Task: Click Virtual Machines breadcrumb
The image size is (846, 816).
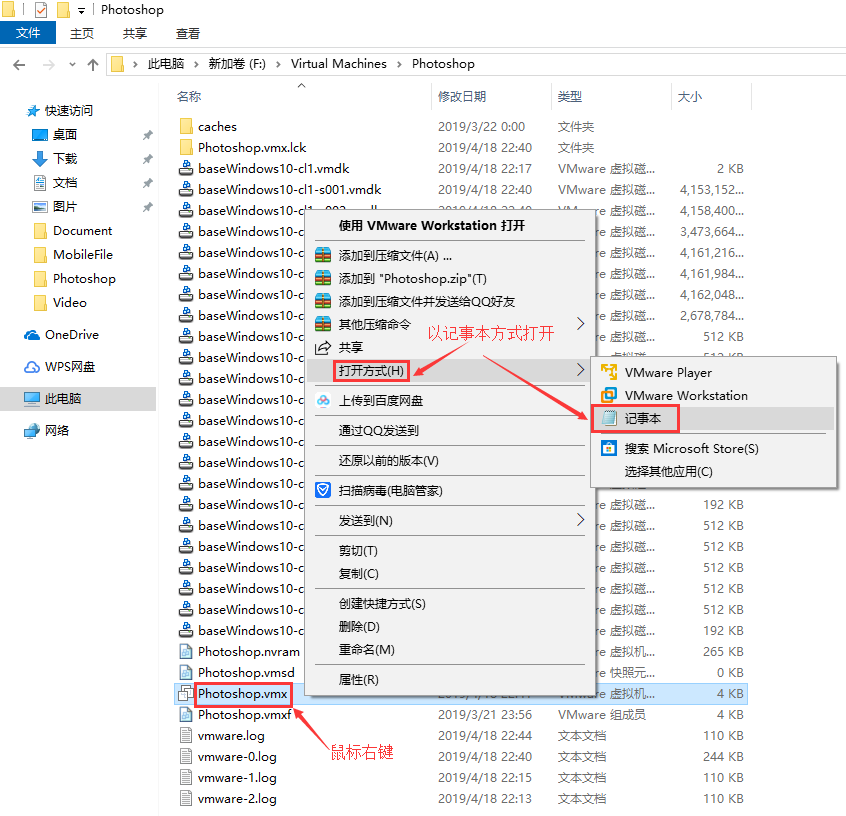Action: tap(338, 64)
